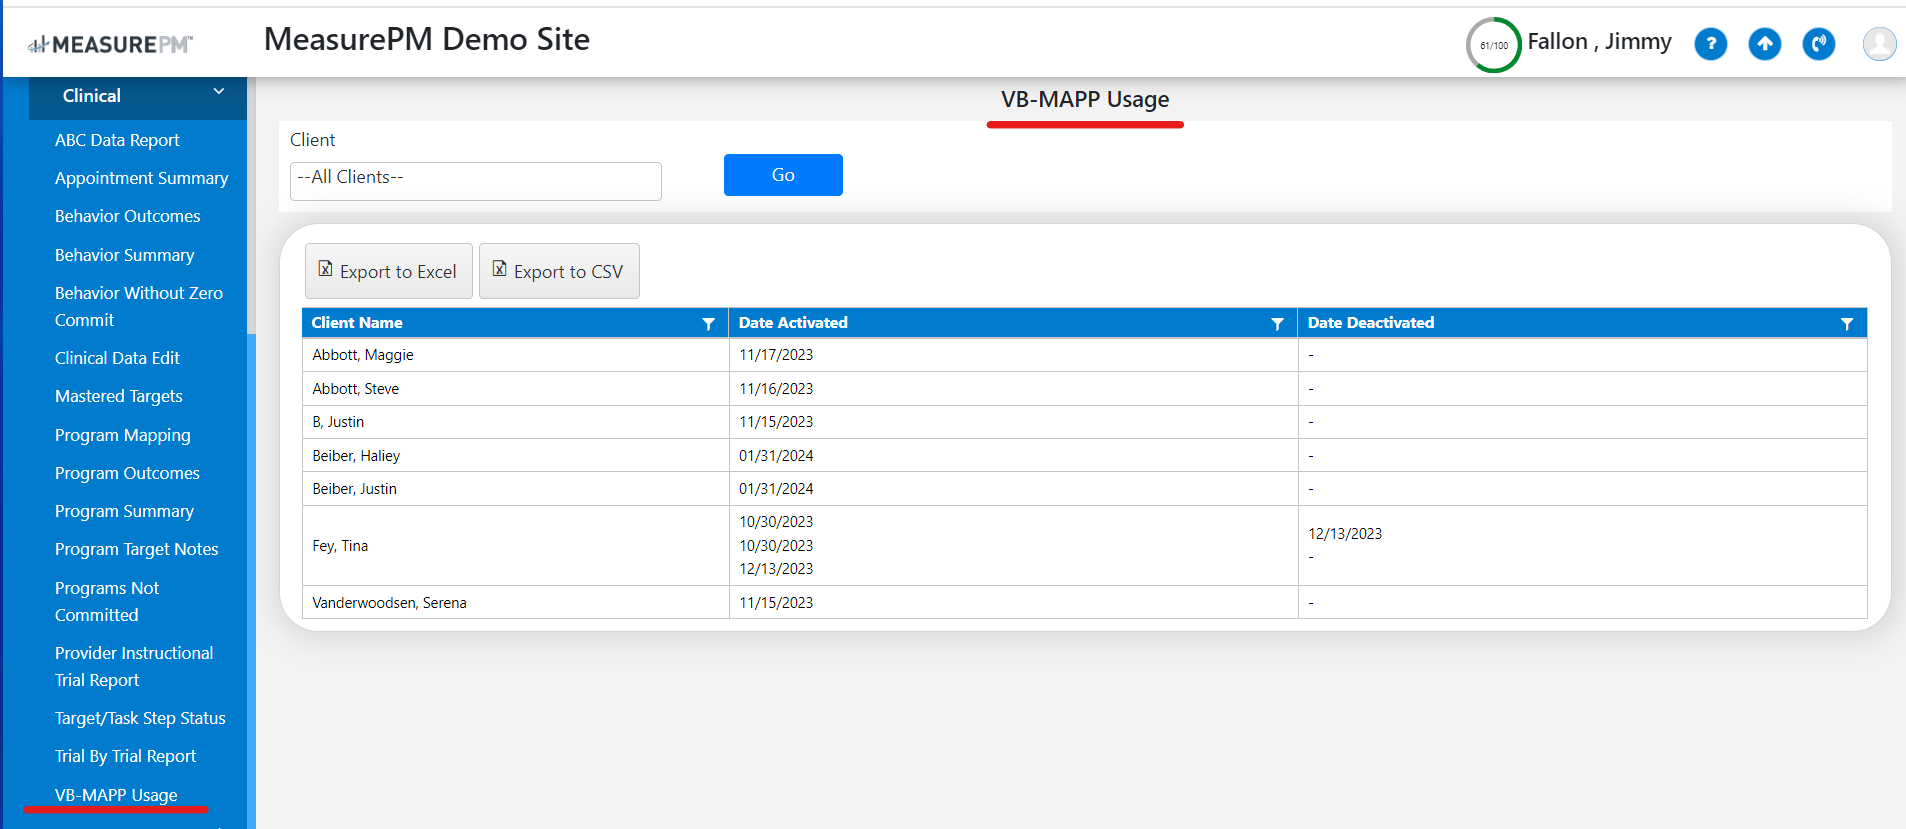Click the blue up-arrow upload icon

coord(1764,44)
